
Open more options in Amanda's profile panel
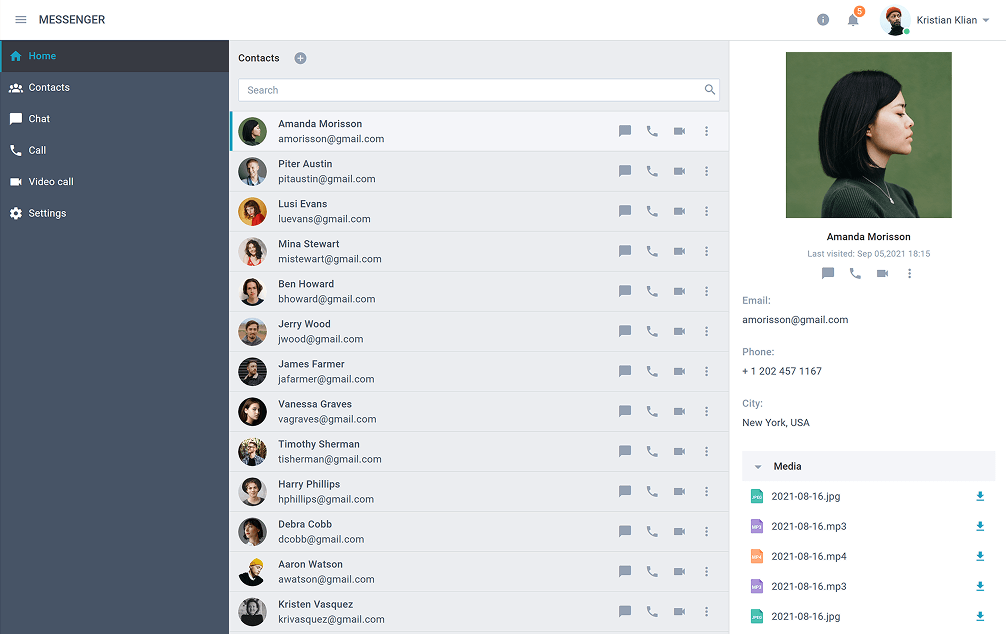tap(909, 273)
